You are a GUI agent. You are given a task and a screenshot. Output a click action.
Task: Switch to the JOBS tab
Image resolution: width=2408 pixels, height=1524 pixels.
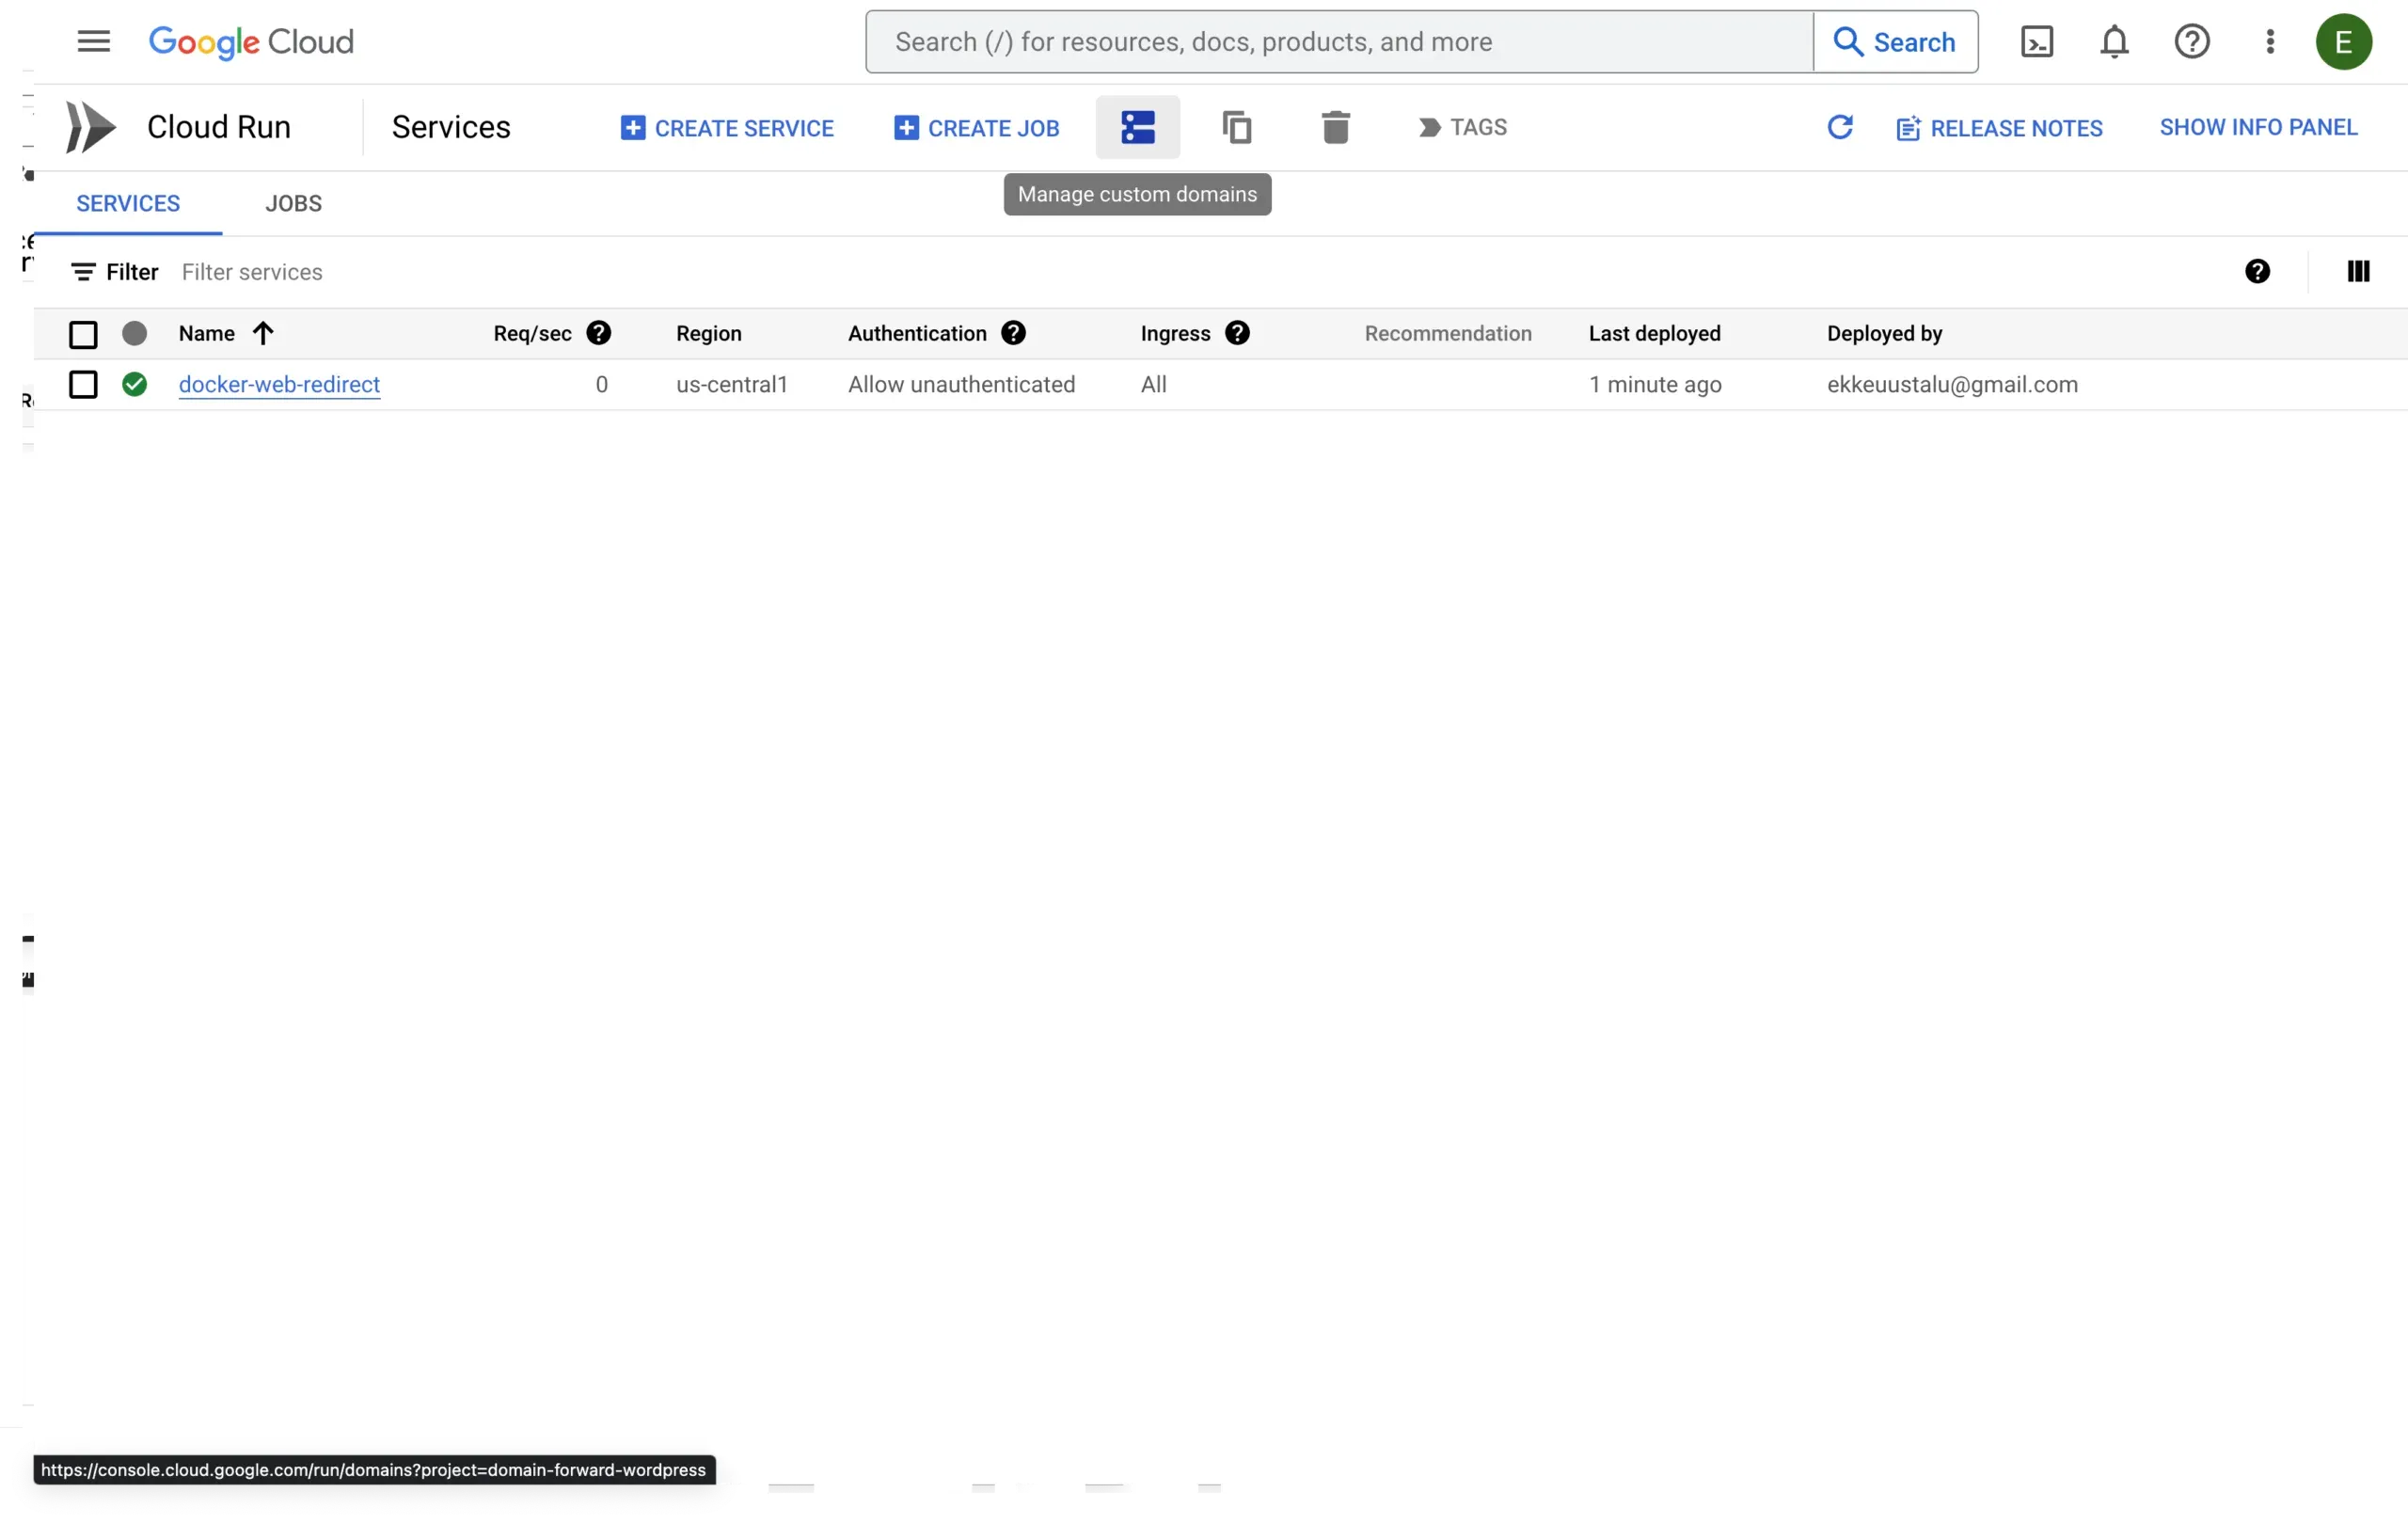coord(293,203)
